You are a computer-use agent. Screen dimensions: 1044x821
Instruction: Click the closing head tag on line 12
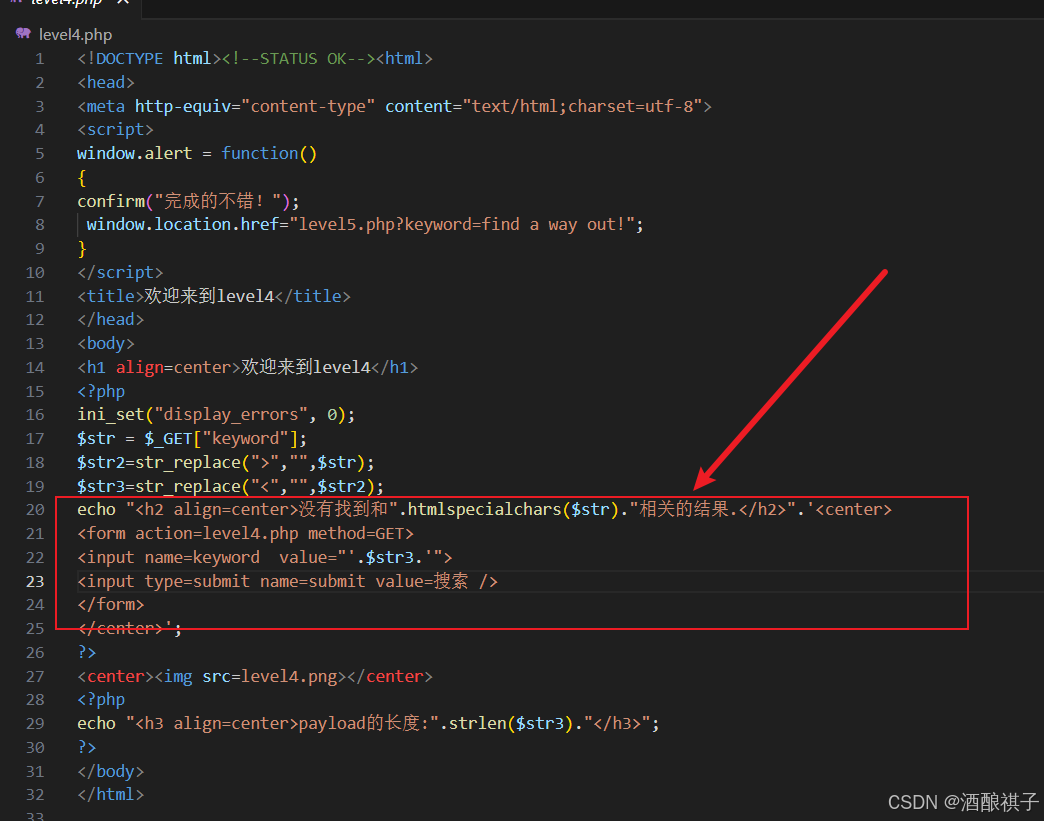click(111, 320)
